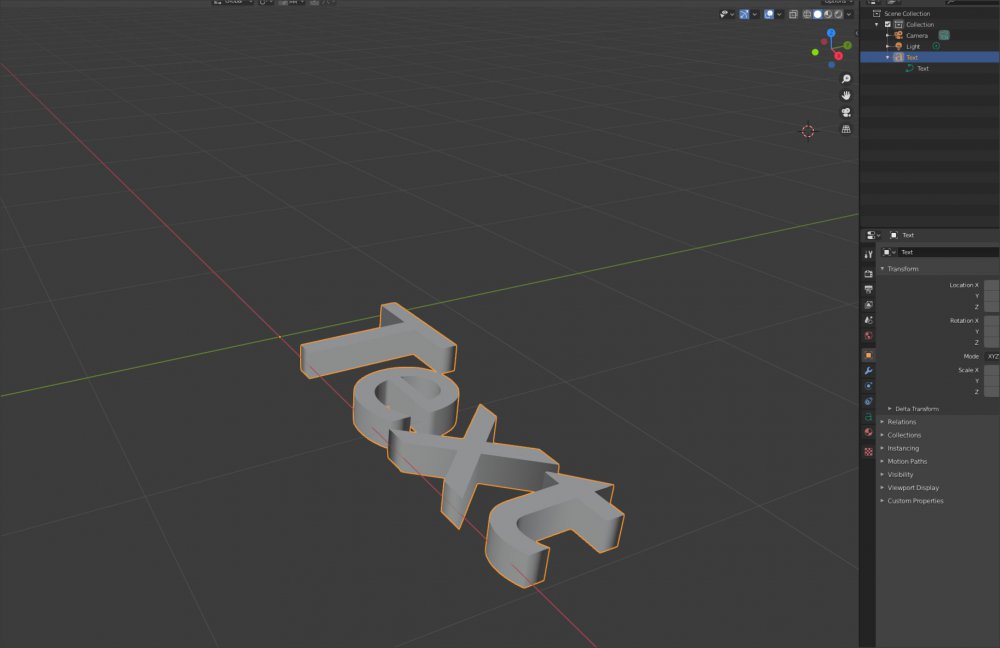Collapse the Text object in outliner

click(x=887, y=57)
